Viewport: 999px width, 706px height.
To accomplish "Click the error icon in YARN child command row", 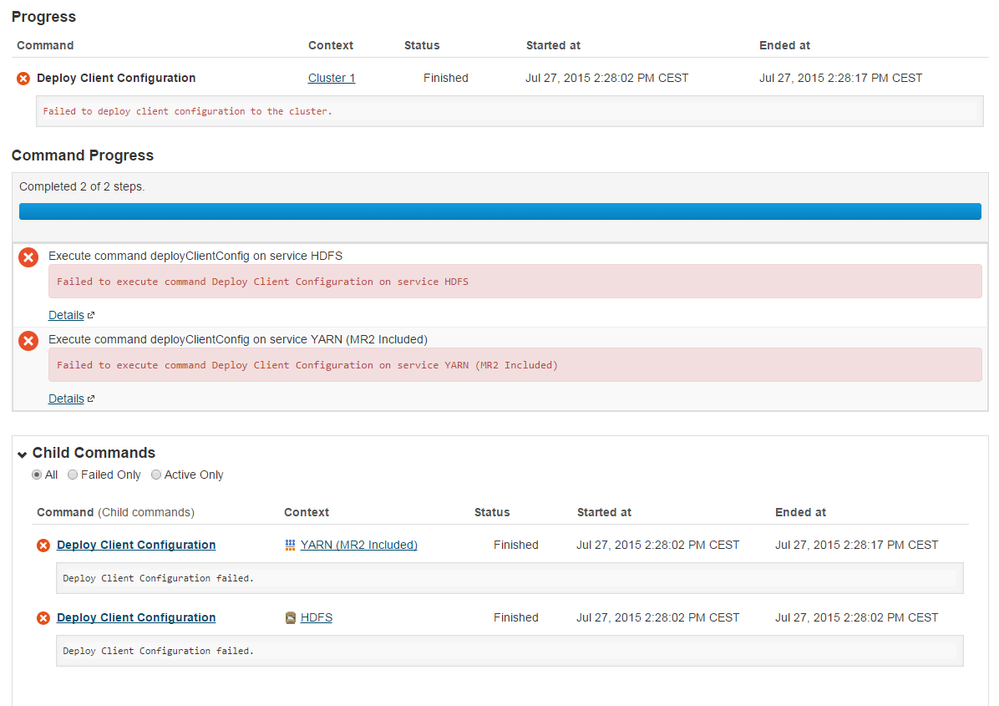I will tap(43, 545).
